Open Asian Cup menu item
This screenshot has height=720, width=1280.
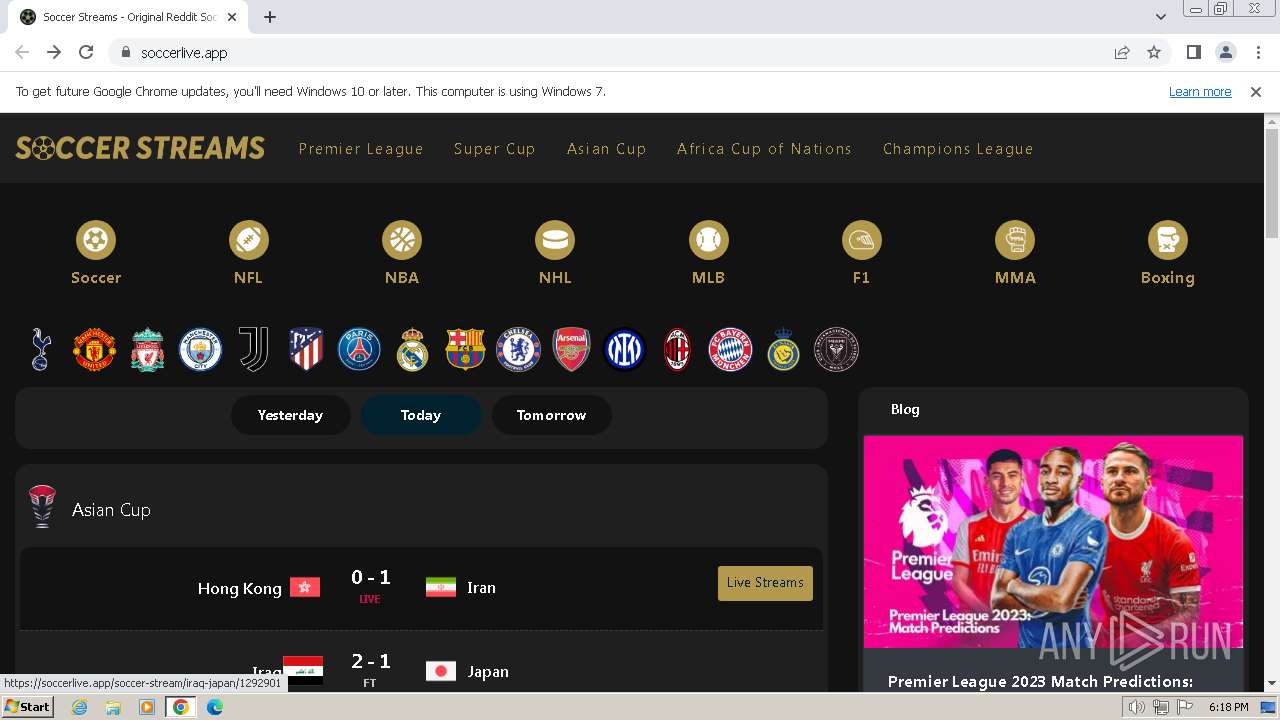click(x=606, y=149)
